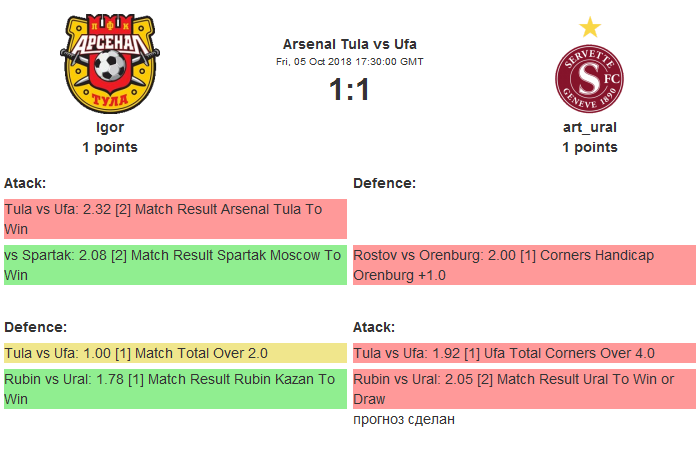Viewport: 700px width, 460px height.
Task: Click the gold star above Servette logo
Action: click(x=590, y=25)
